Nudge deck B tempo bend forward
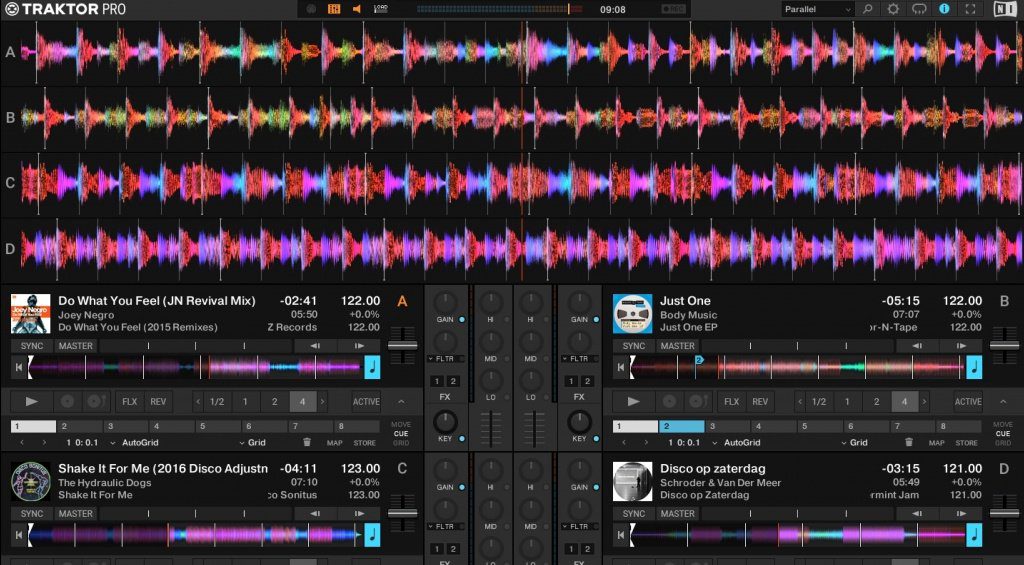 [x=961, y=346]
